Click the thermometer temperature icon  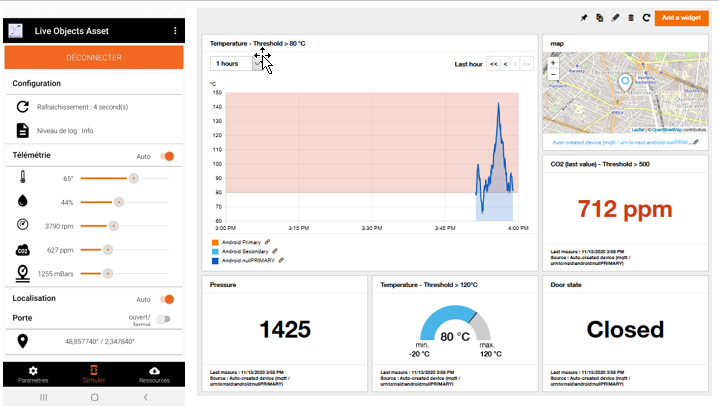click(x=22, y=177)
